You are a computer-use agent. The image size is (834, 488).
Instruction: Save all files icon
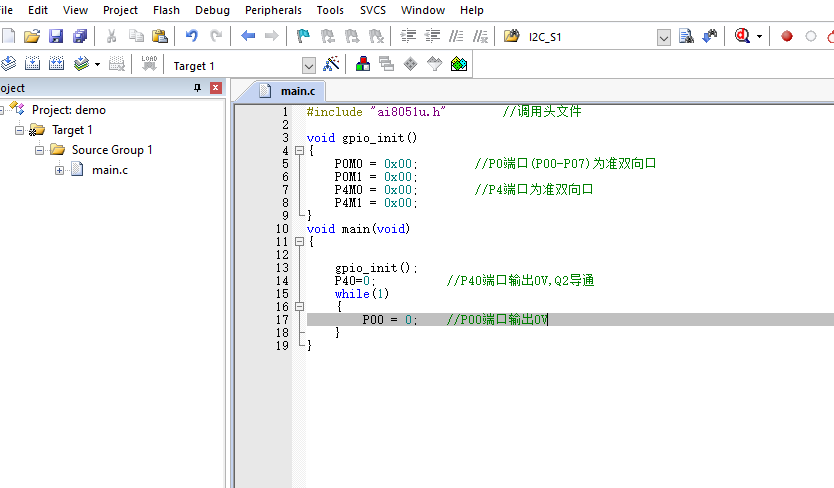pos(80,36)
